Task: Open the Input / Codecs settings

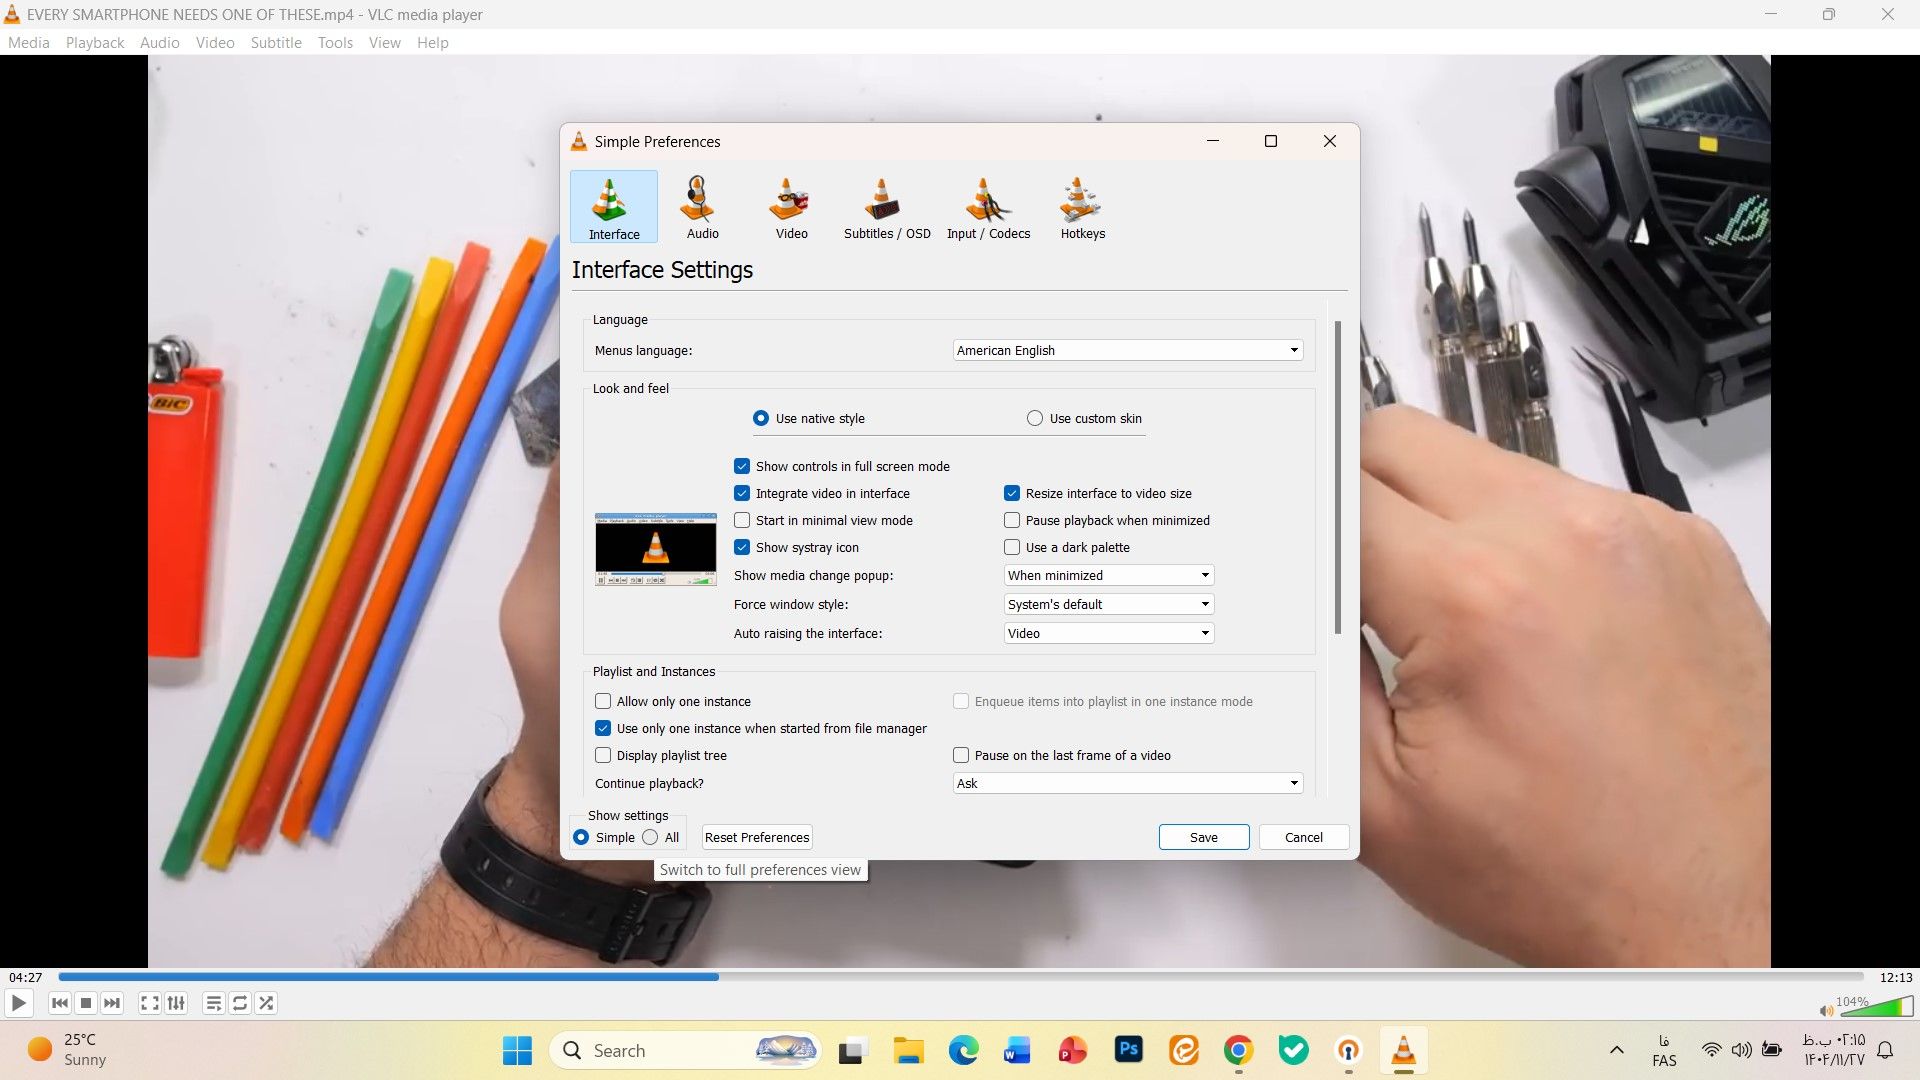Action: pos(988,207)
